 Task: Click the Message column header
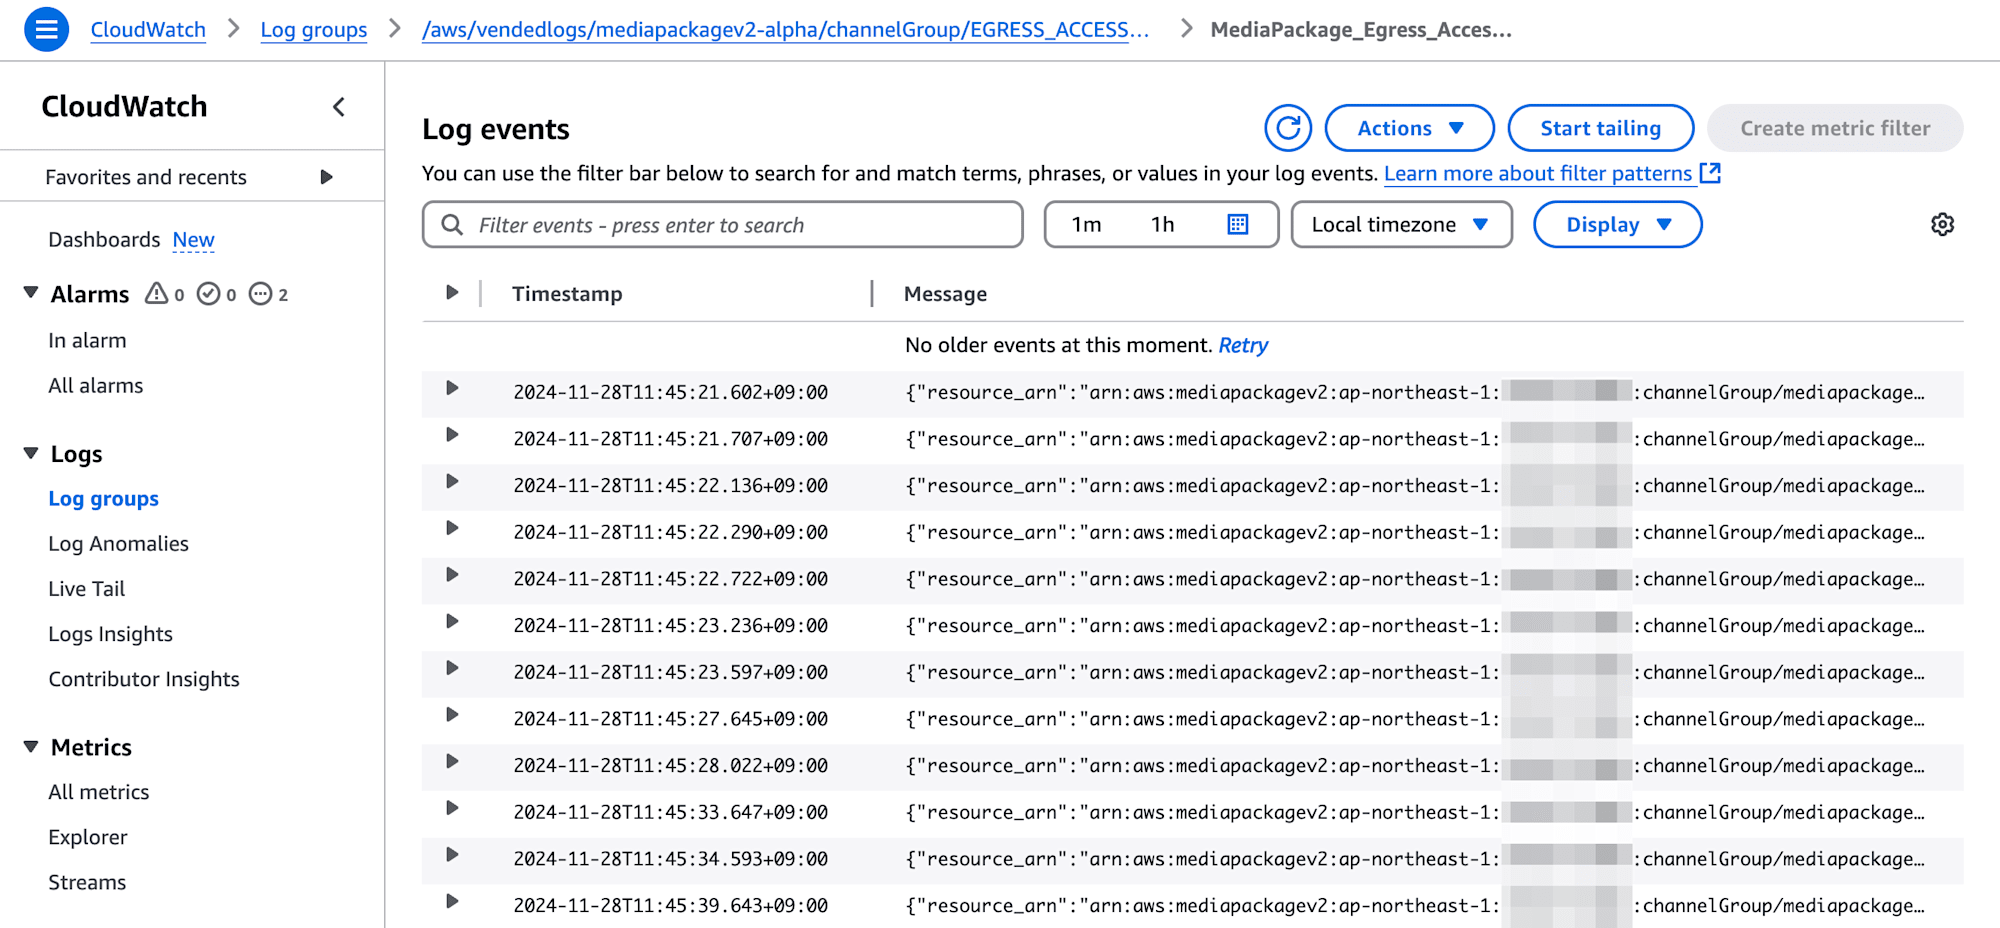point(945,294)
